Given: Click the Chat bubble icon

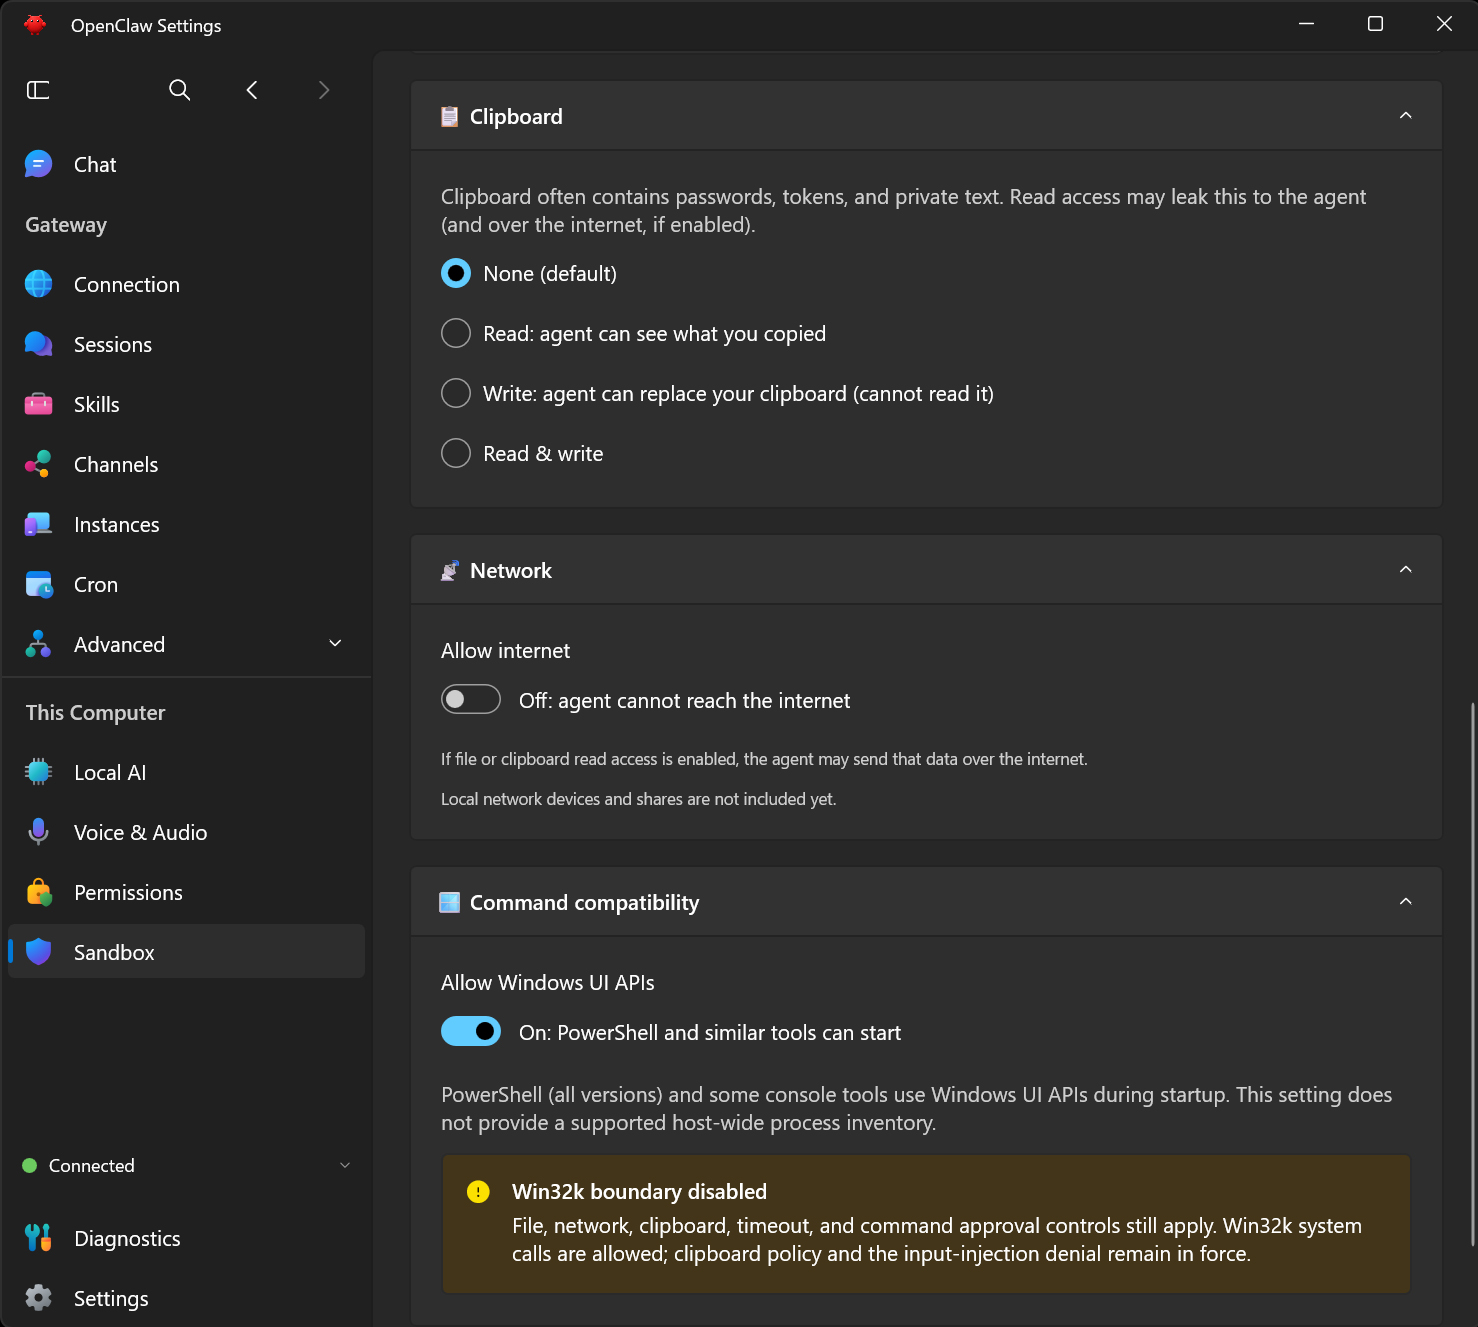Looking at the screenshot, I should 39,164.
